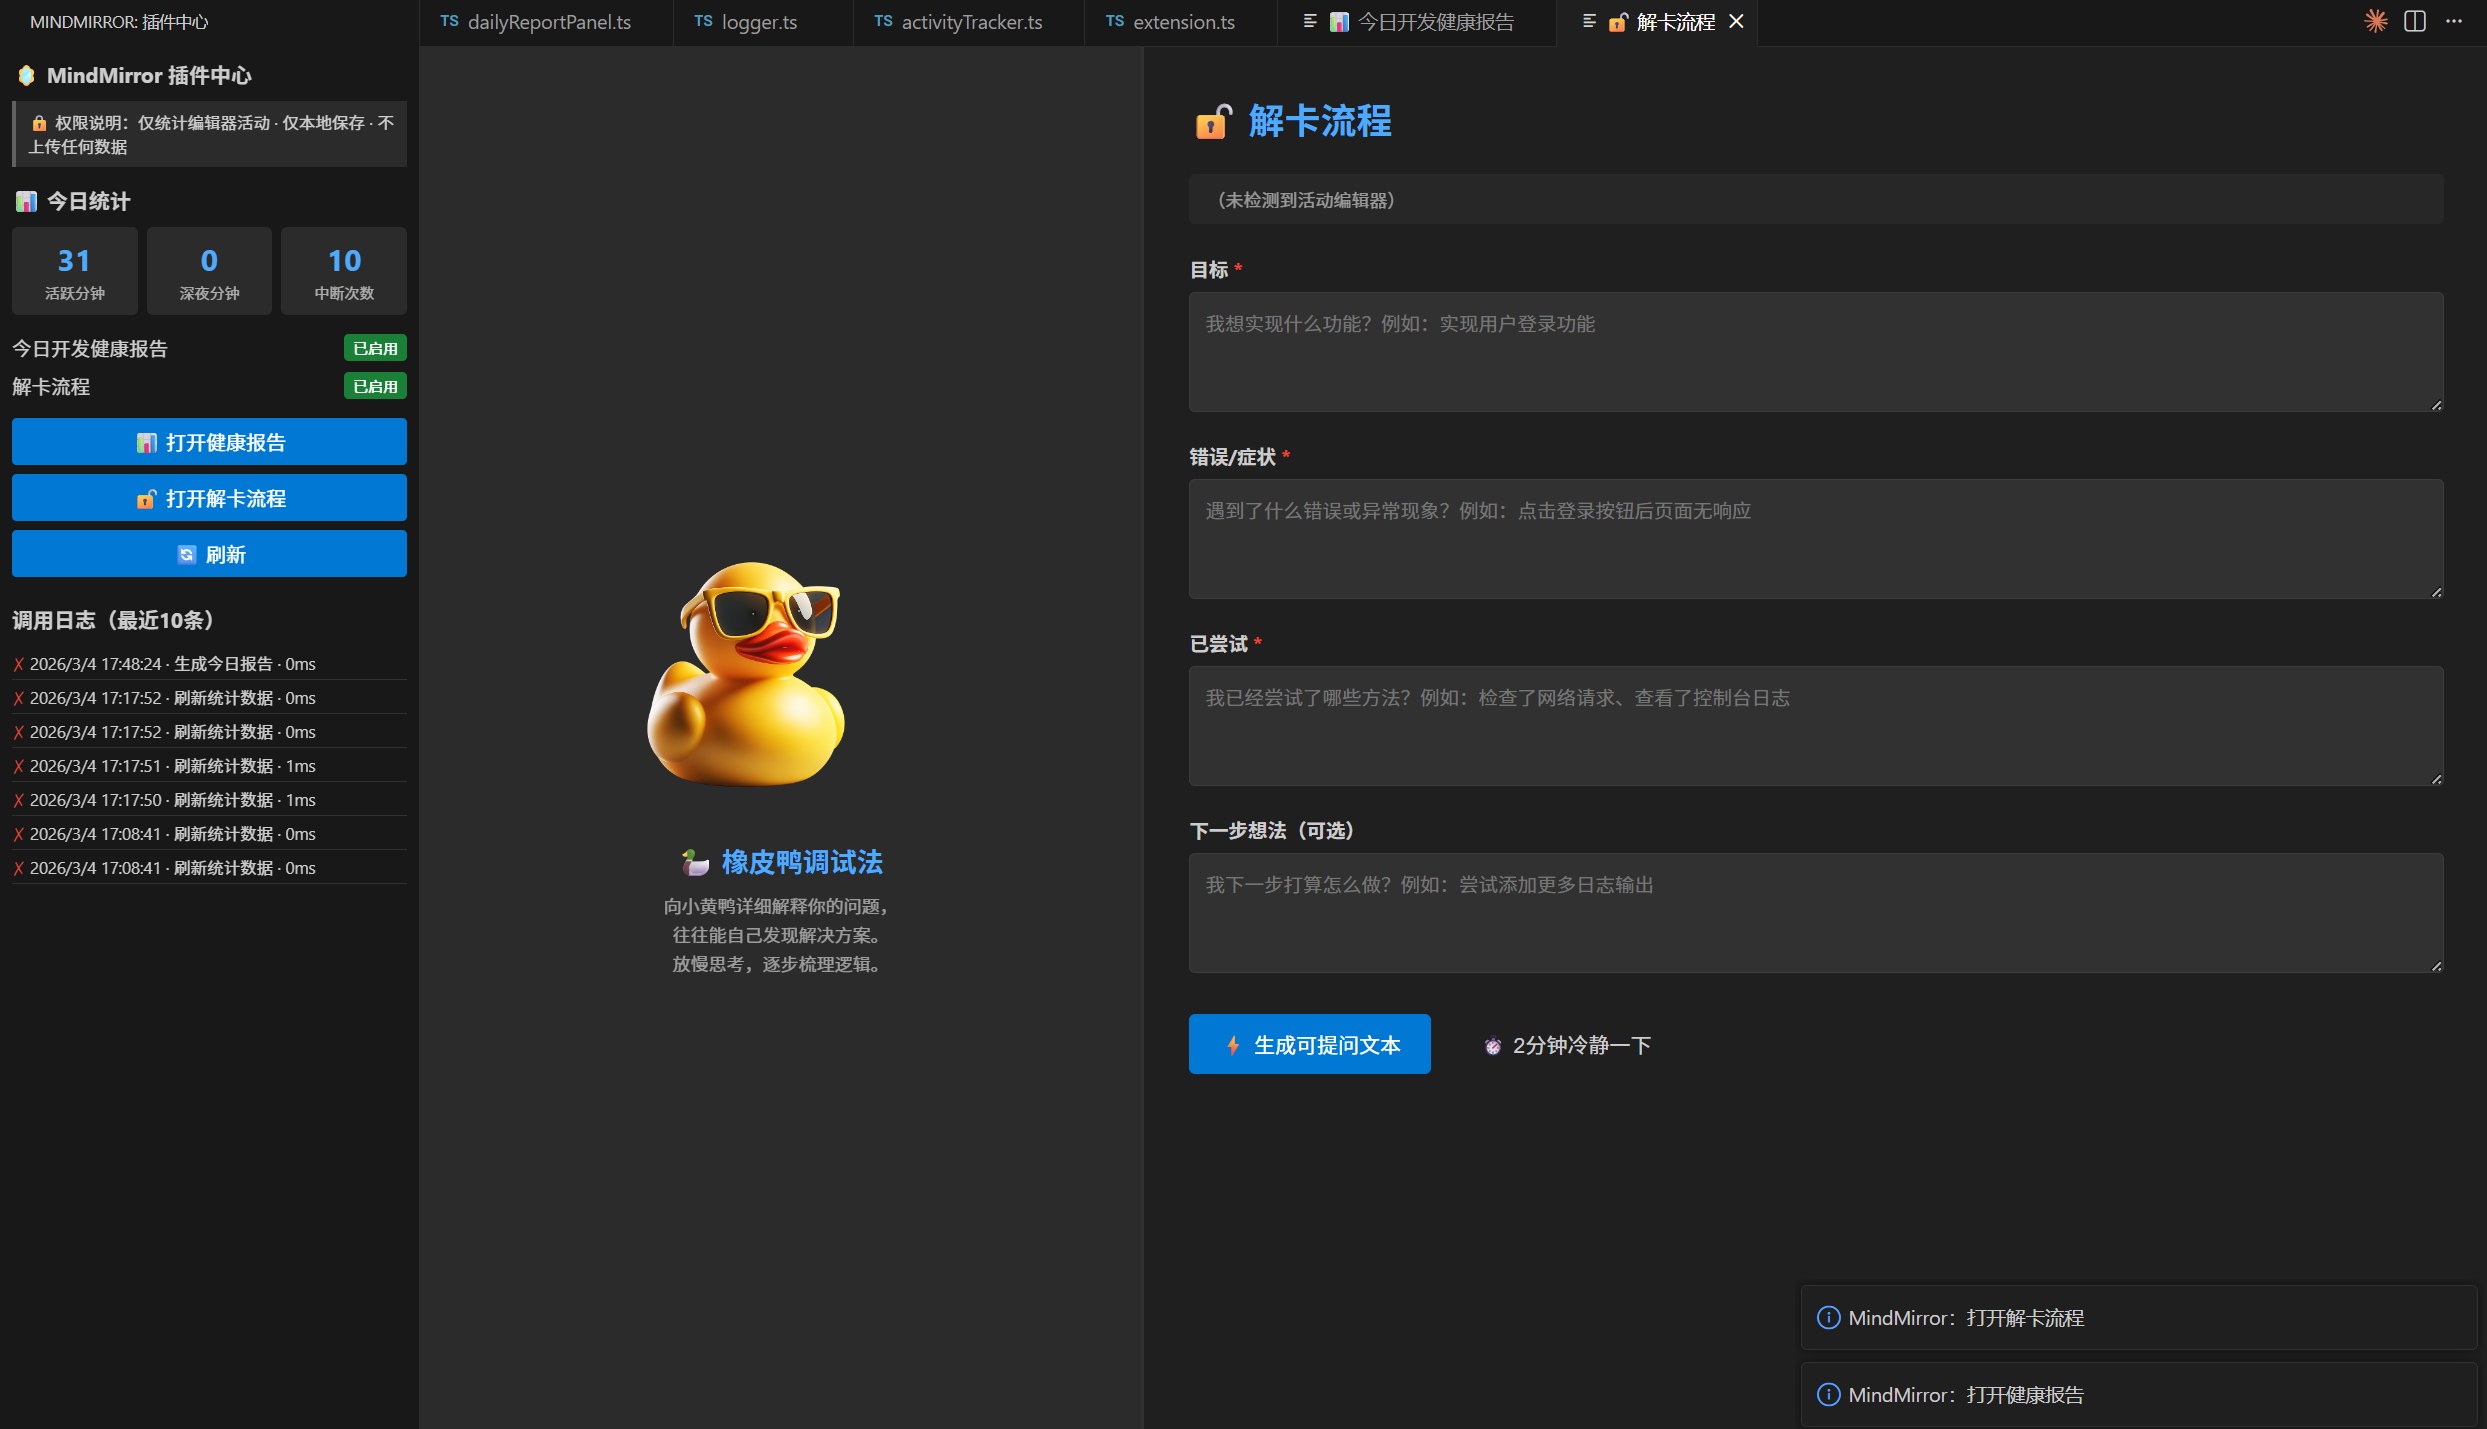Open the editor more actions ellipsis
This screenshot has height=1429, width=2487.
pos(2454,21)
